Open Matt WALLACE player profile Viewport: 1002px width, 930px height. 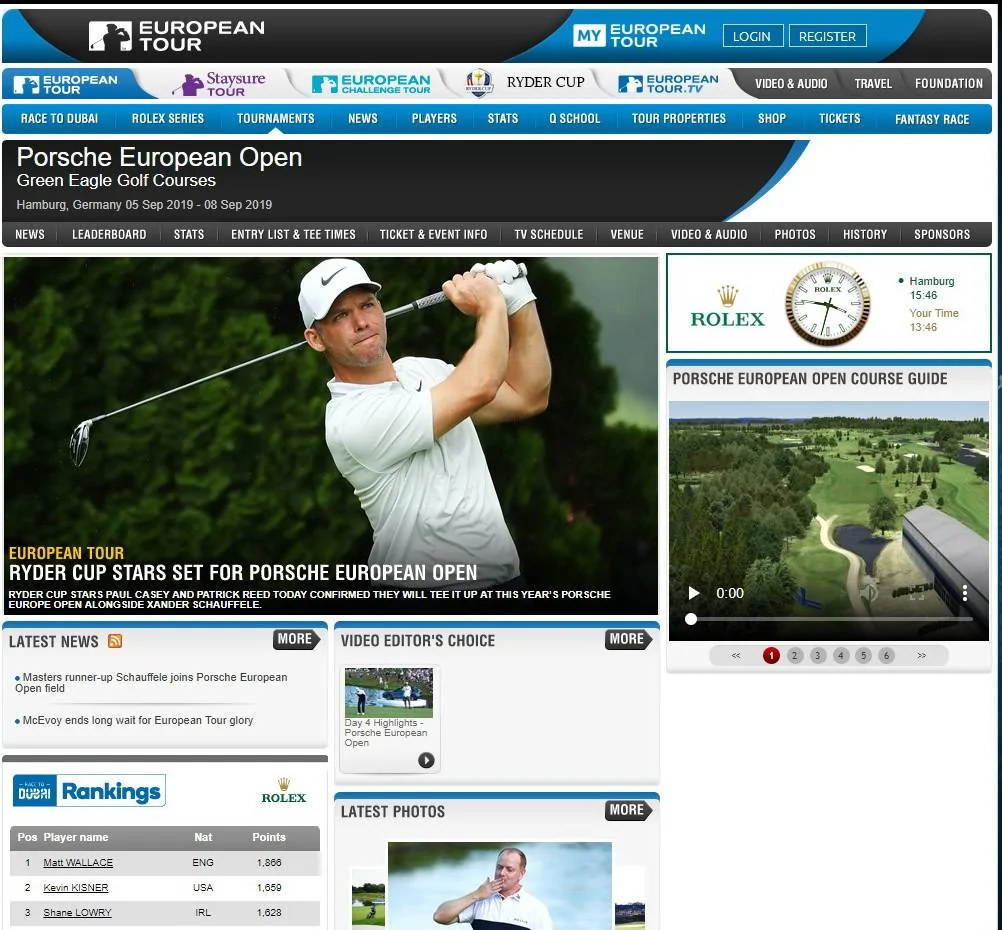(78, 863)
